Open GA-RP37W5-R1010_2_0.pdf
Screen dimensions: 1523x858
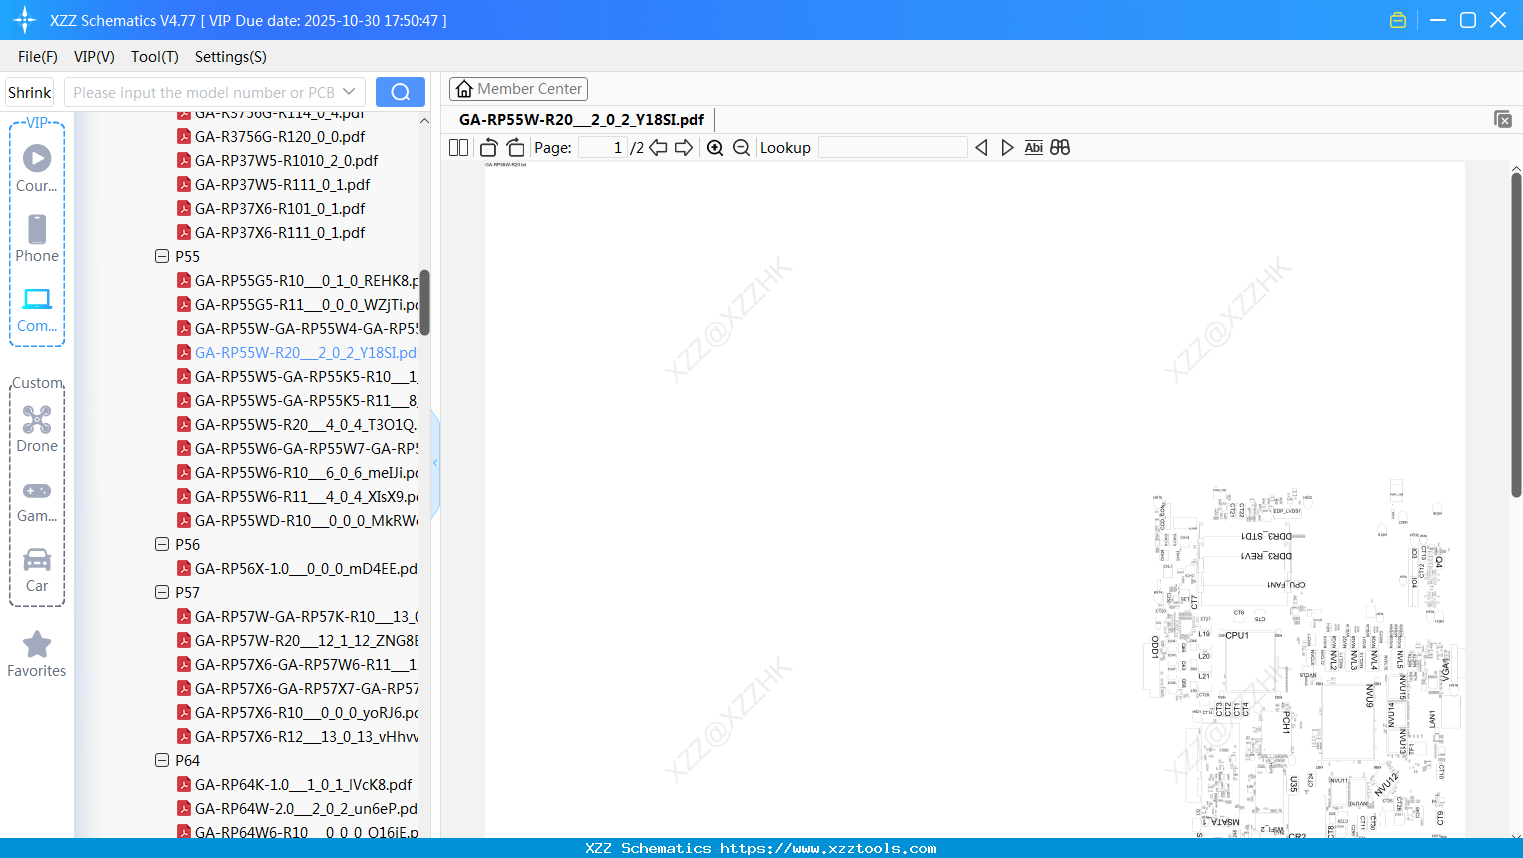pos(286,160)
